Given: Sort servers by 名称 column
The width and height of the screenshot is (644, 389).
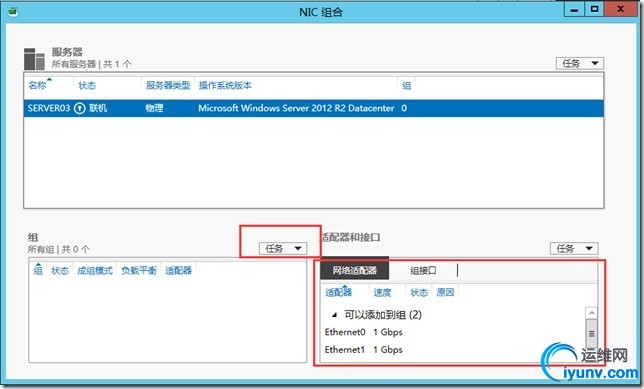Looking at the screenshot, I should (37, 85).
